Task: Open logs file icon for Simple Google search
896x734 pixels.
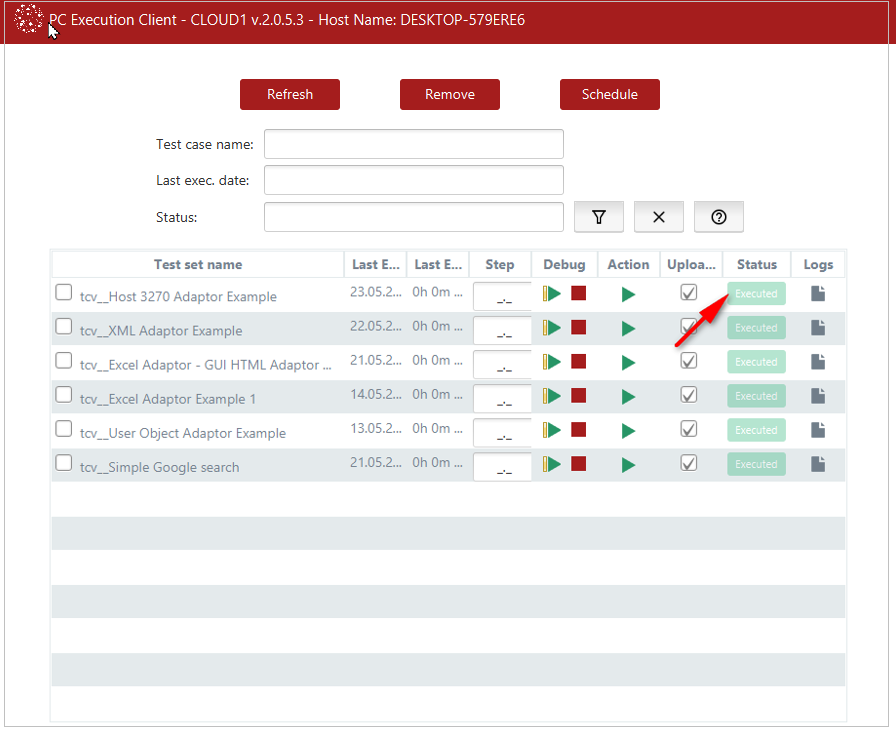Action: point(818,464)
